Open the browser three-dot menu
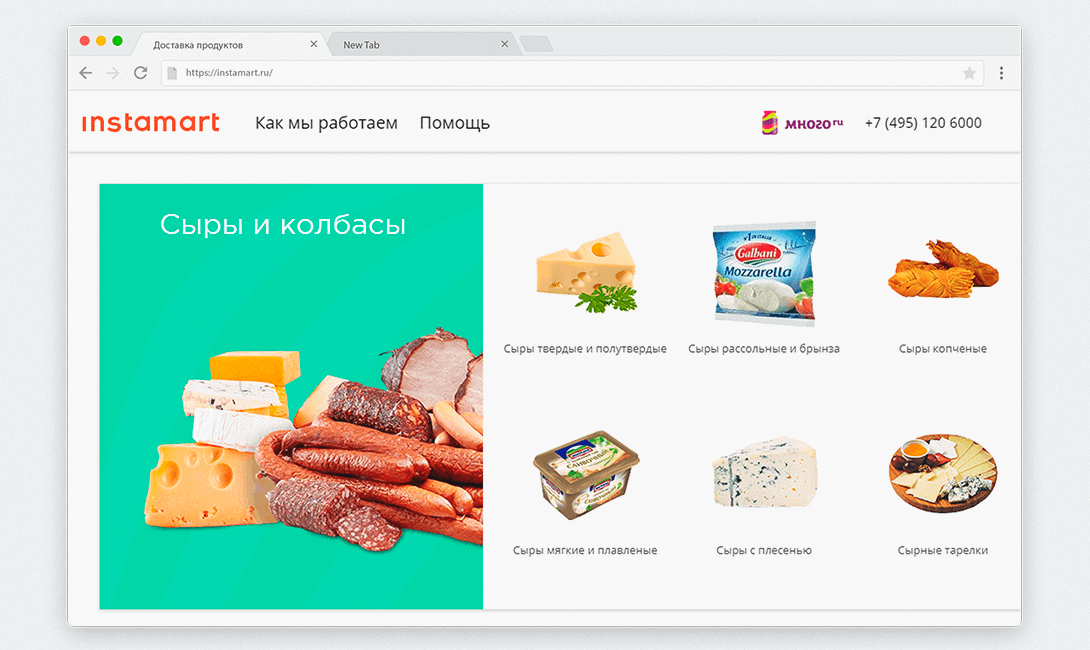This screenshot has width=1090, height=650. tap(1001, 73)
